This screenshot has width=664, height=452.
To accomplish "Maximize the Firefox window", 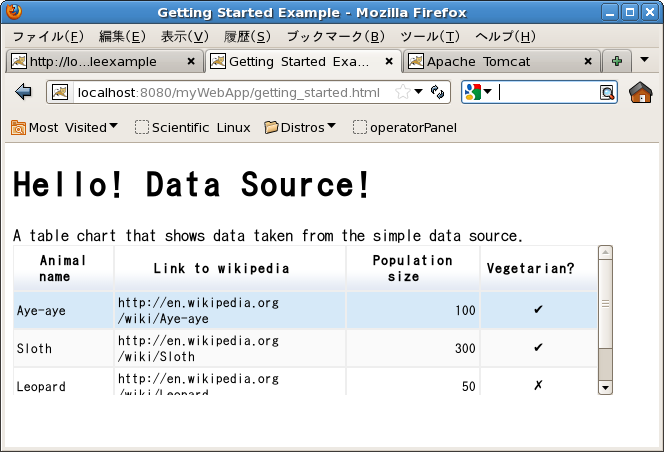I will (630, 12).
